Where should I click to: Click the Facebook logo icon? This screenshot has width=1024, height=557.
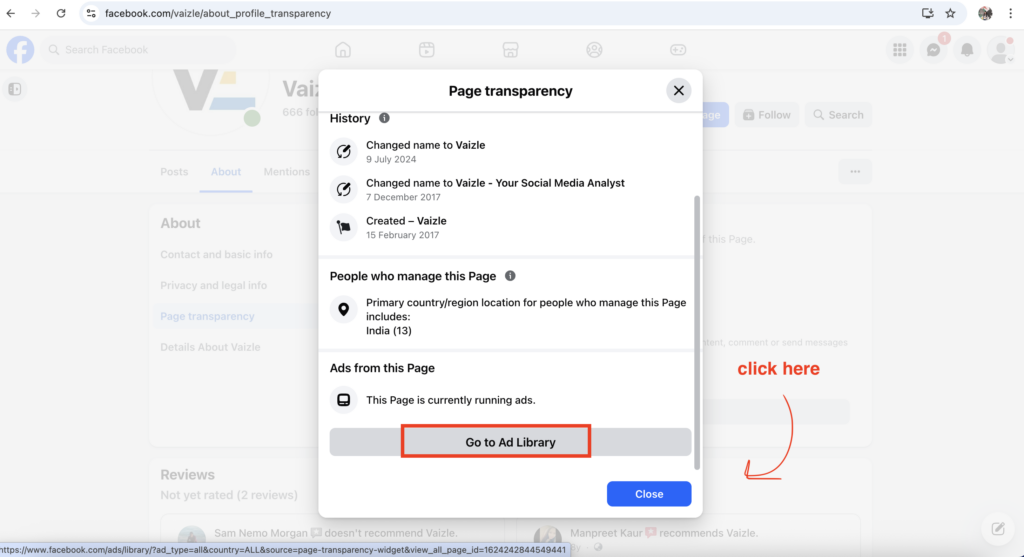coord(20,50)
